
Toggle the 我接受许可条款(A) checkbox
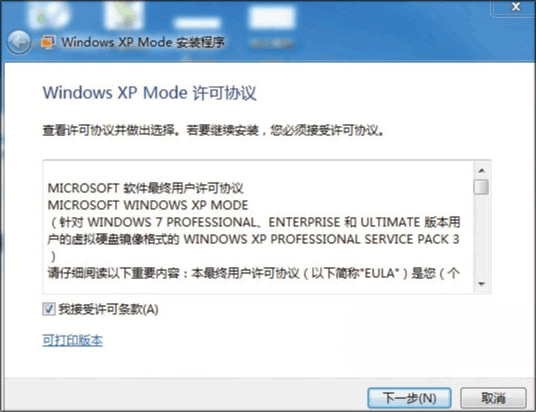pos(49,309)
